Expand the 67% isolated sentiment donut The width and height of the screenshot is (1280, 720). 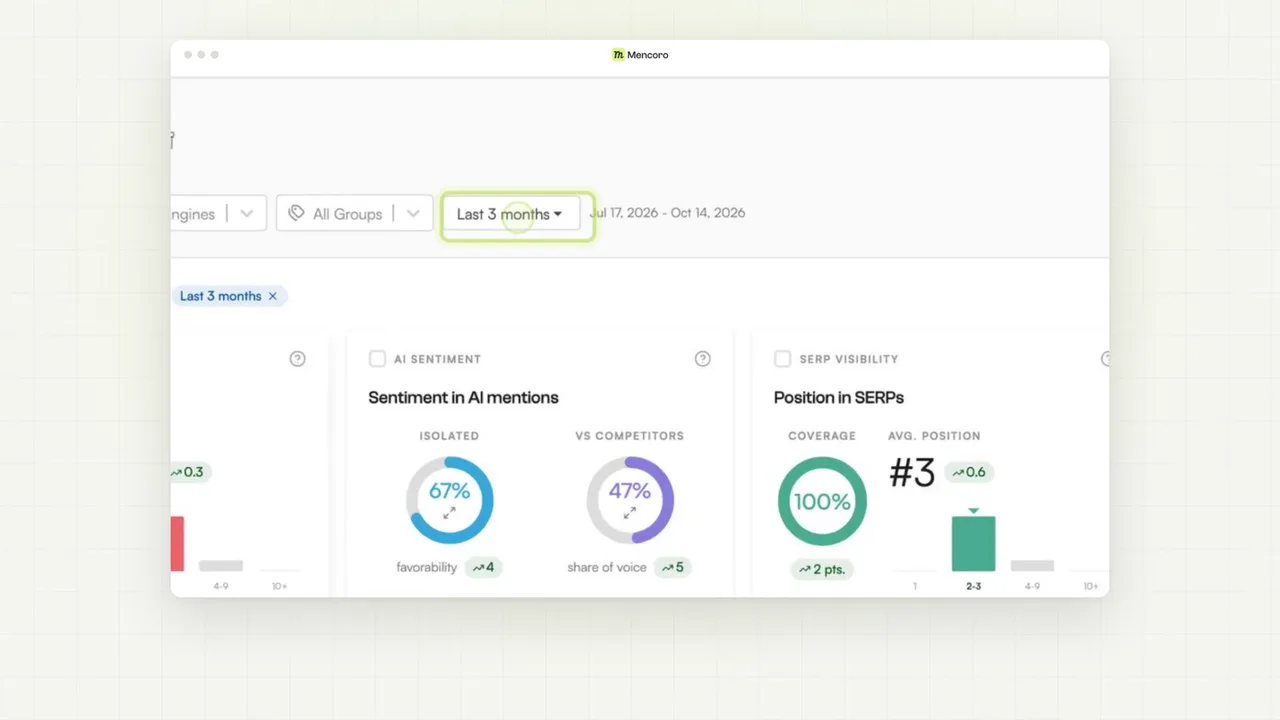click(449, 512)
